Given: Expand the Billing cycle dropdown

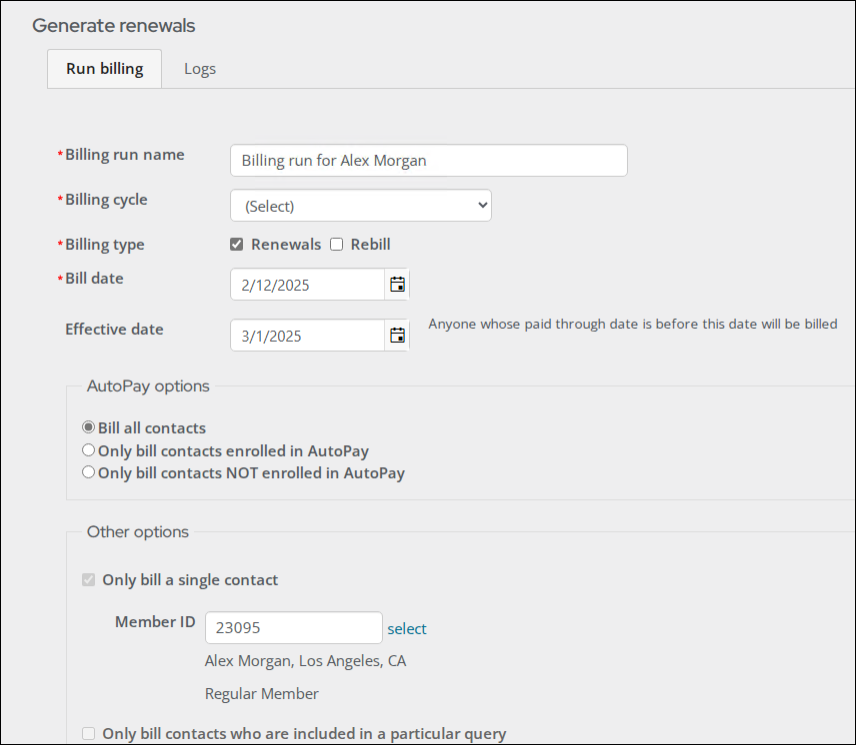Looking at the screenshot, I should point(361,206).
